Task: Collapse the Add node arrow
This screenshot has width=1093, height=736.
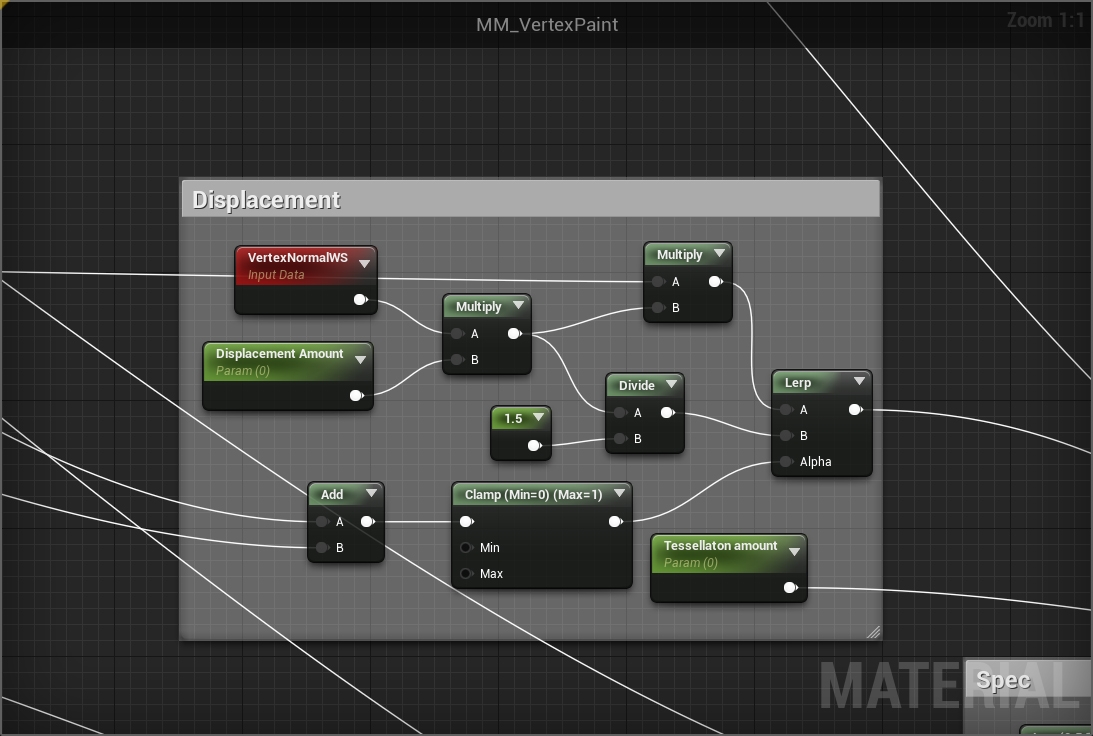Action: [x=372, y=493]
